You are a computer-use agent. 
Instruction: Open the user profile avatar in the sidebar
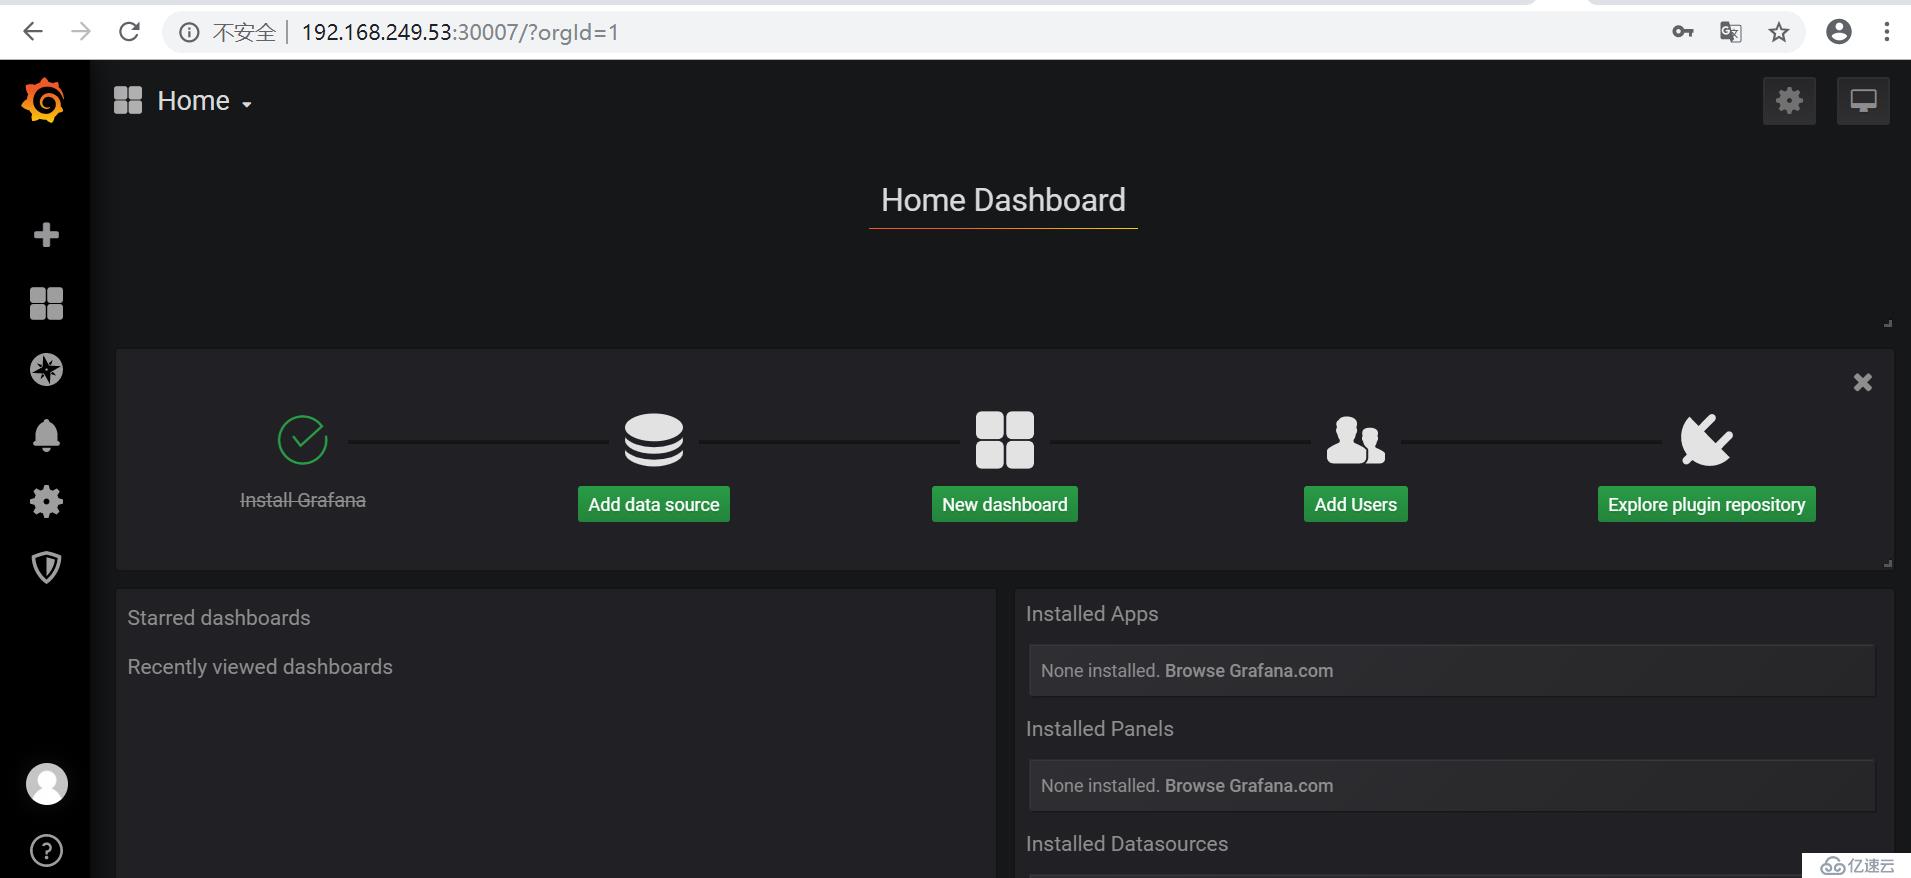[46, 784]
